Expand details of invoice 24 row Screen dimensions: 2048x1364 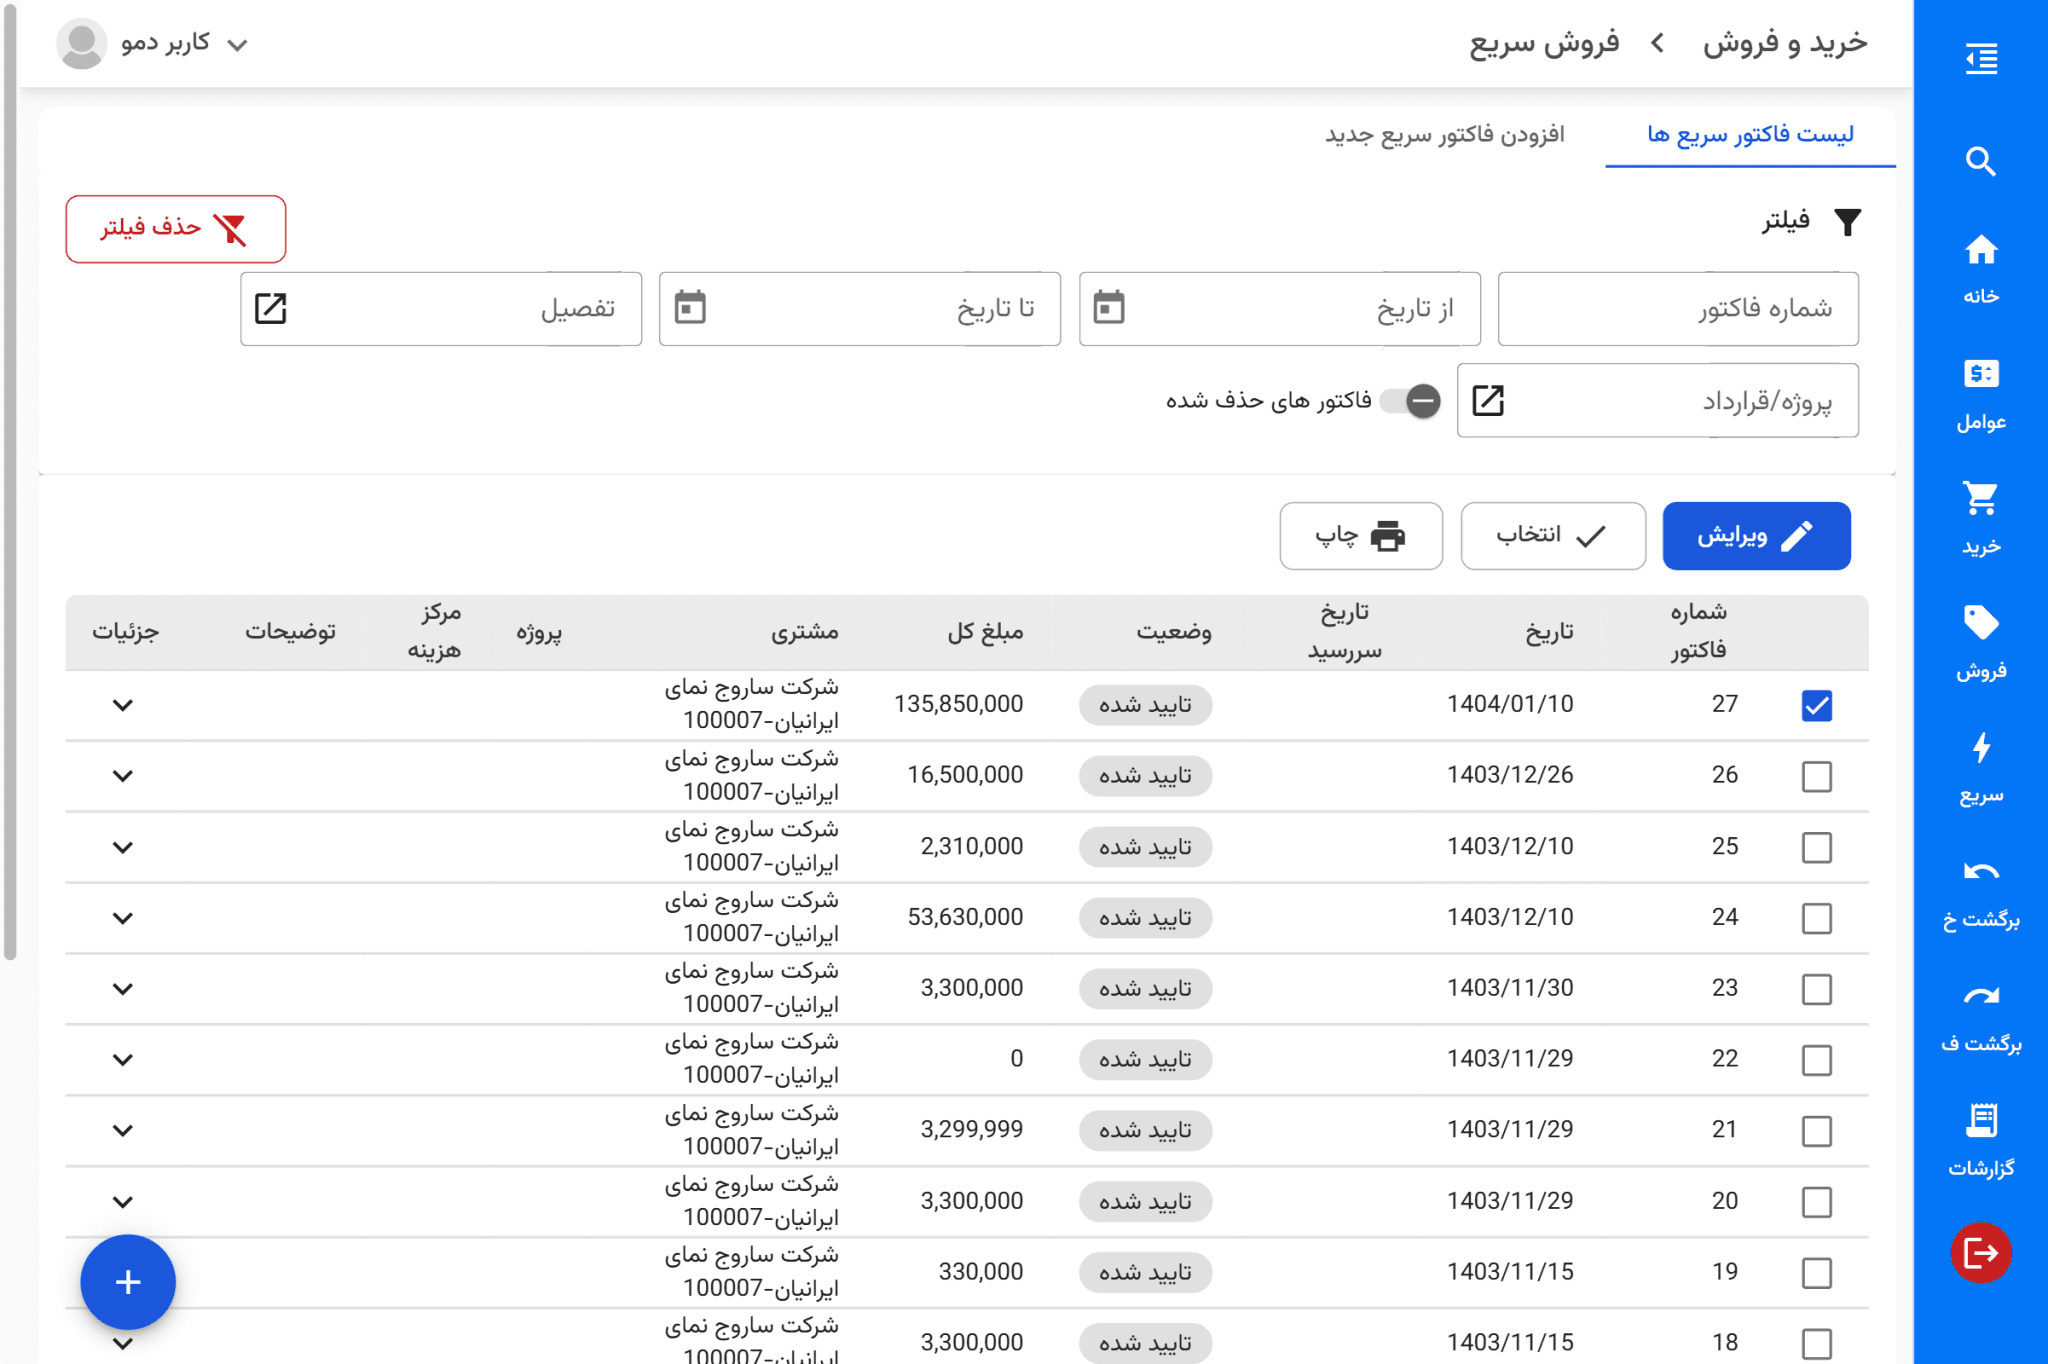123,918
